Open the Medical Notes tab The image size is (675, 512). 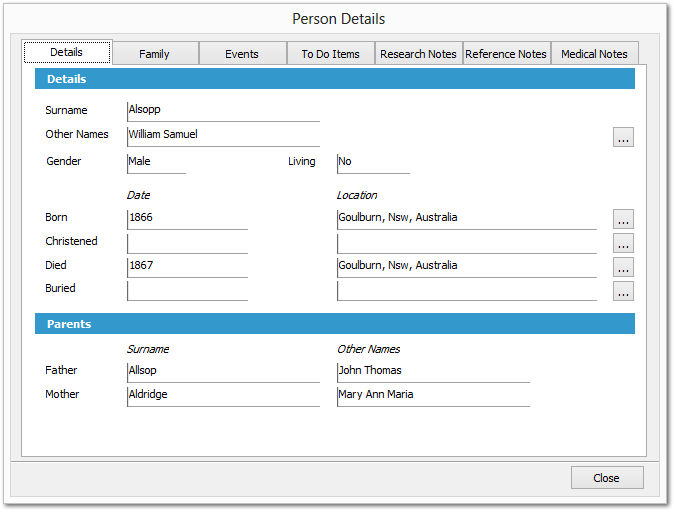click(594, 54)
